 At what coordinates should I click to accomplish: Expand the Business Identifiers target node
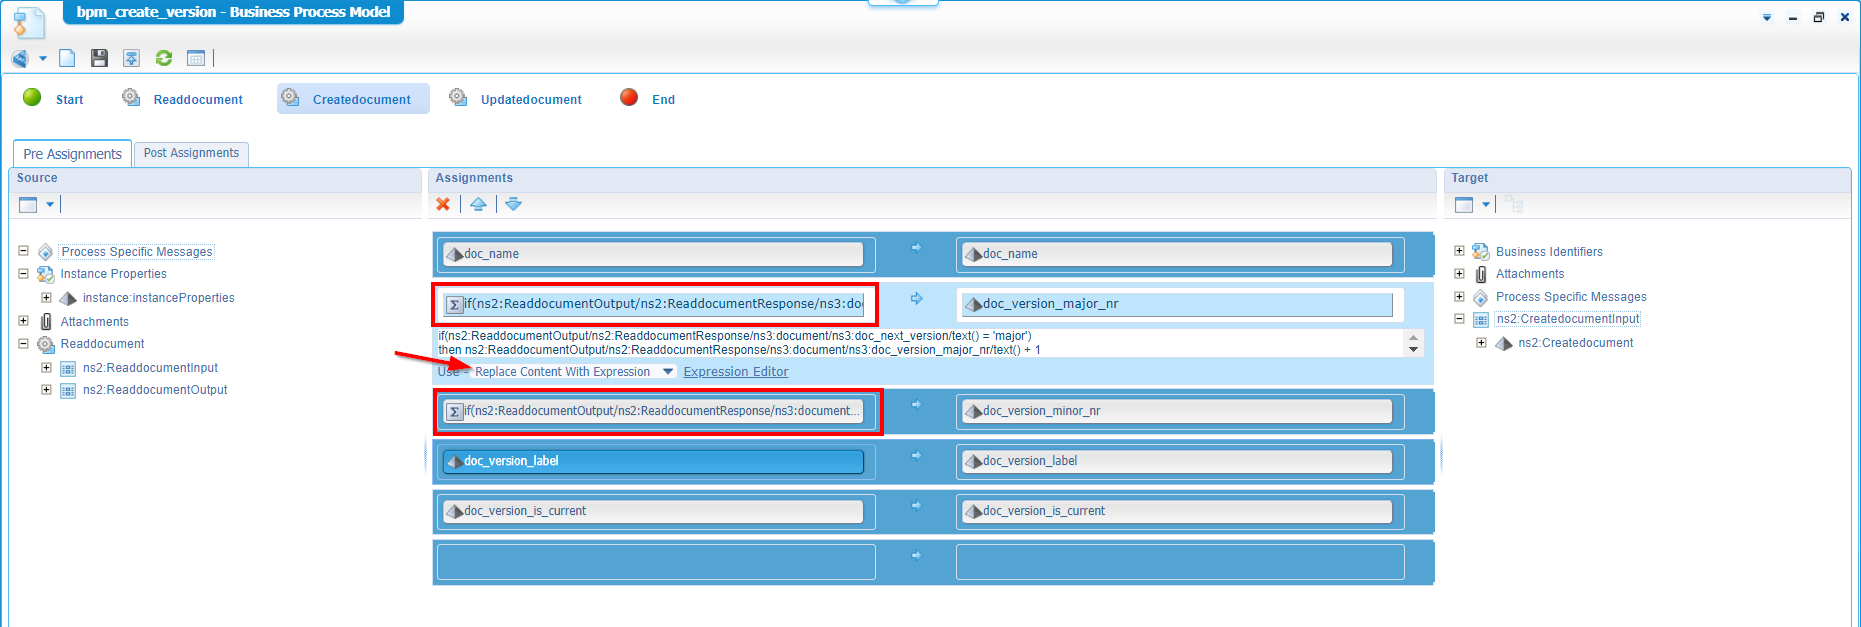[x=1459, y=251]
